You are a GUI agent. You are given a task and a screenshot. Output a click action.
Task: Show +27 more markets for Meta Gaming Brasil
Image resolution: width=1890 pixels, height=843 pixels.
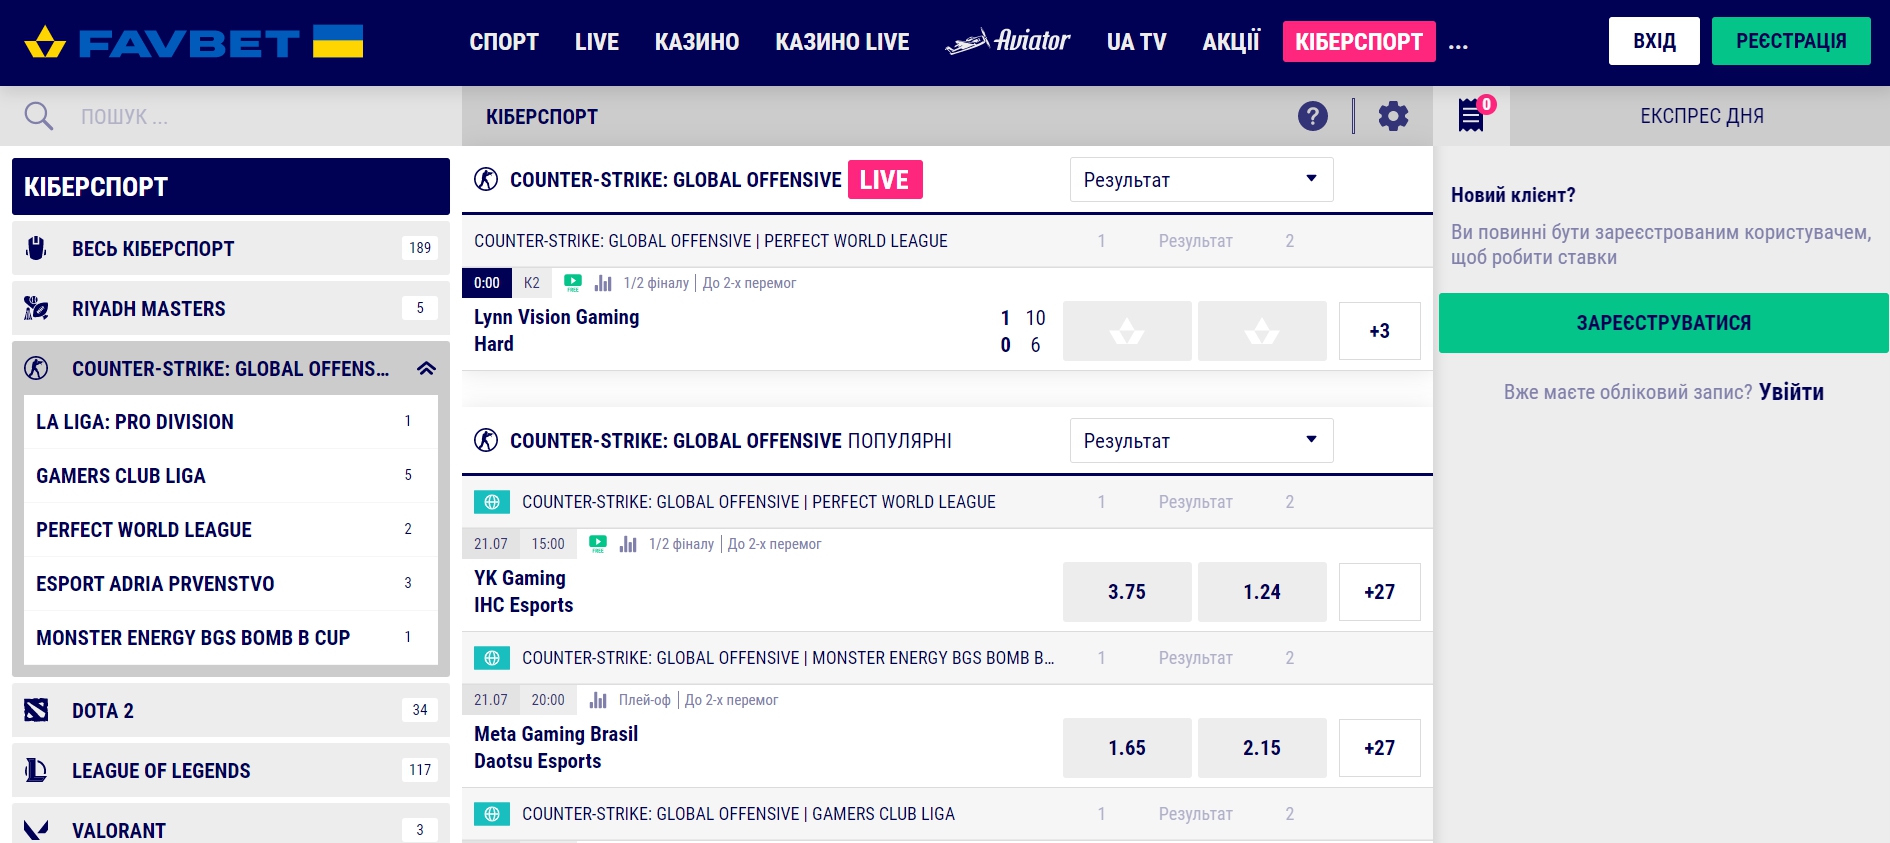1379,748
